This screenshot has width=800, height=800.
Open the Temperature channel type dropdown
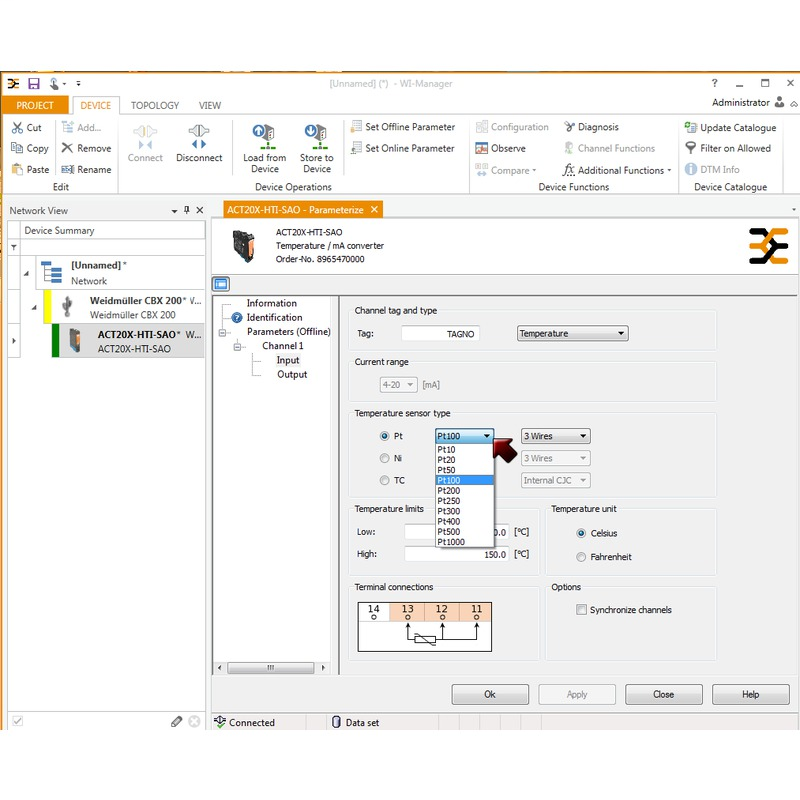click(x=572, y=333)
